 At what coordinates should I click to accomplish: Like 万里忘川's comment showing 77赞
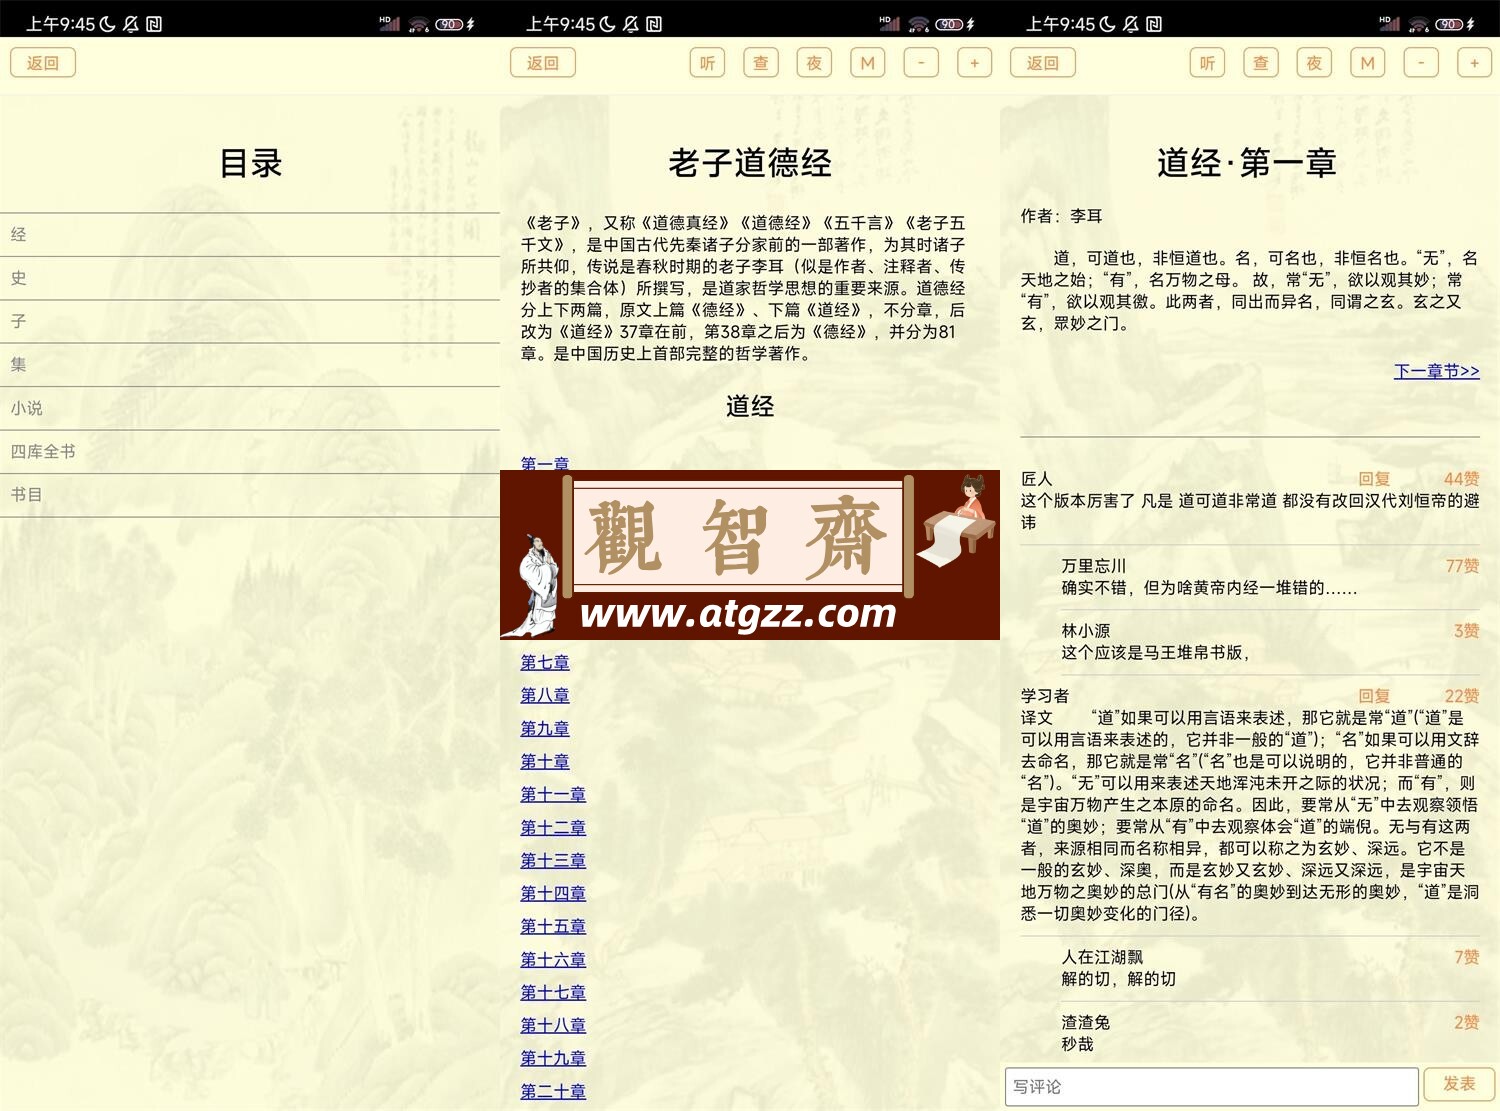[1462, 566]
